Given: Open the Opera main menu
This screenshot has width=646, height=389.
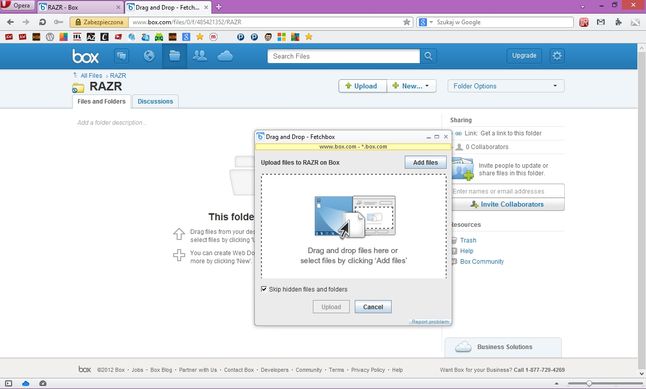Looking at the screenshot, I should [17, 6].
